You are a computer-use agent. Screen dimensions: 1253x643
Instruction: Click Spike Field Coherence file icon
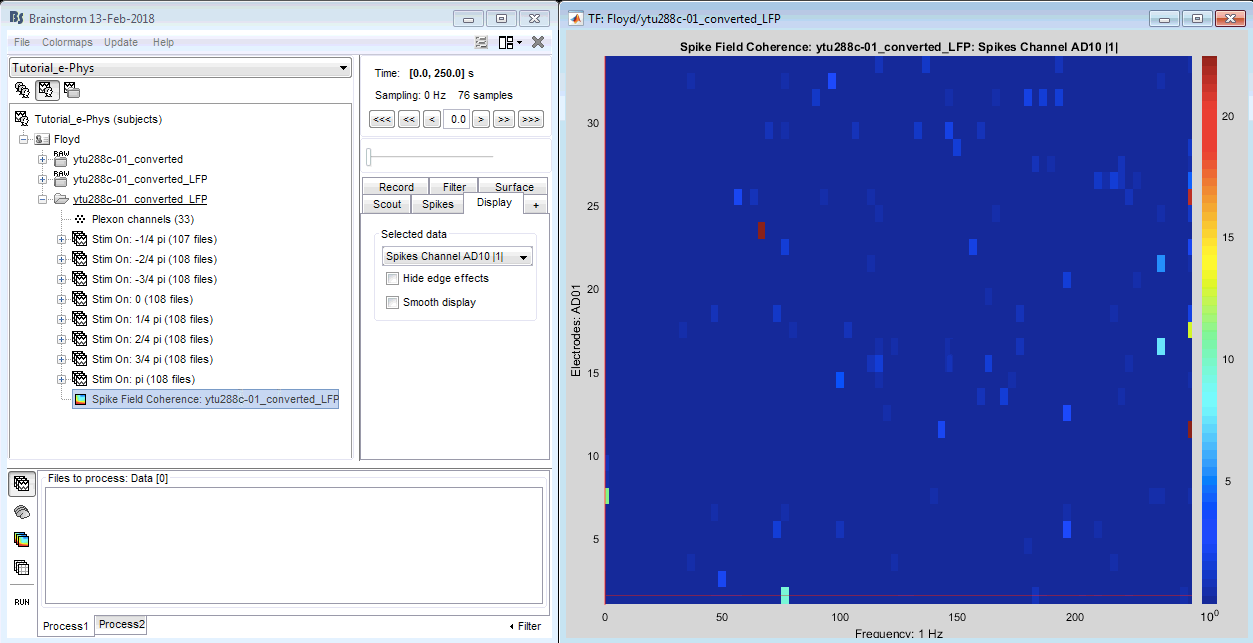click(81, 399)
